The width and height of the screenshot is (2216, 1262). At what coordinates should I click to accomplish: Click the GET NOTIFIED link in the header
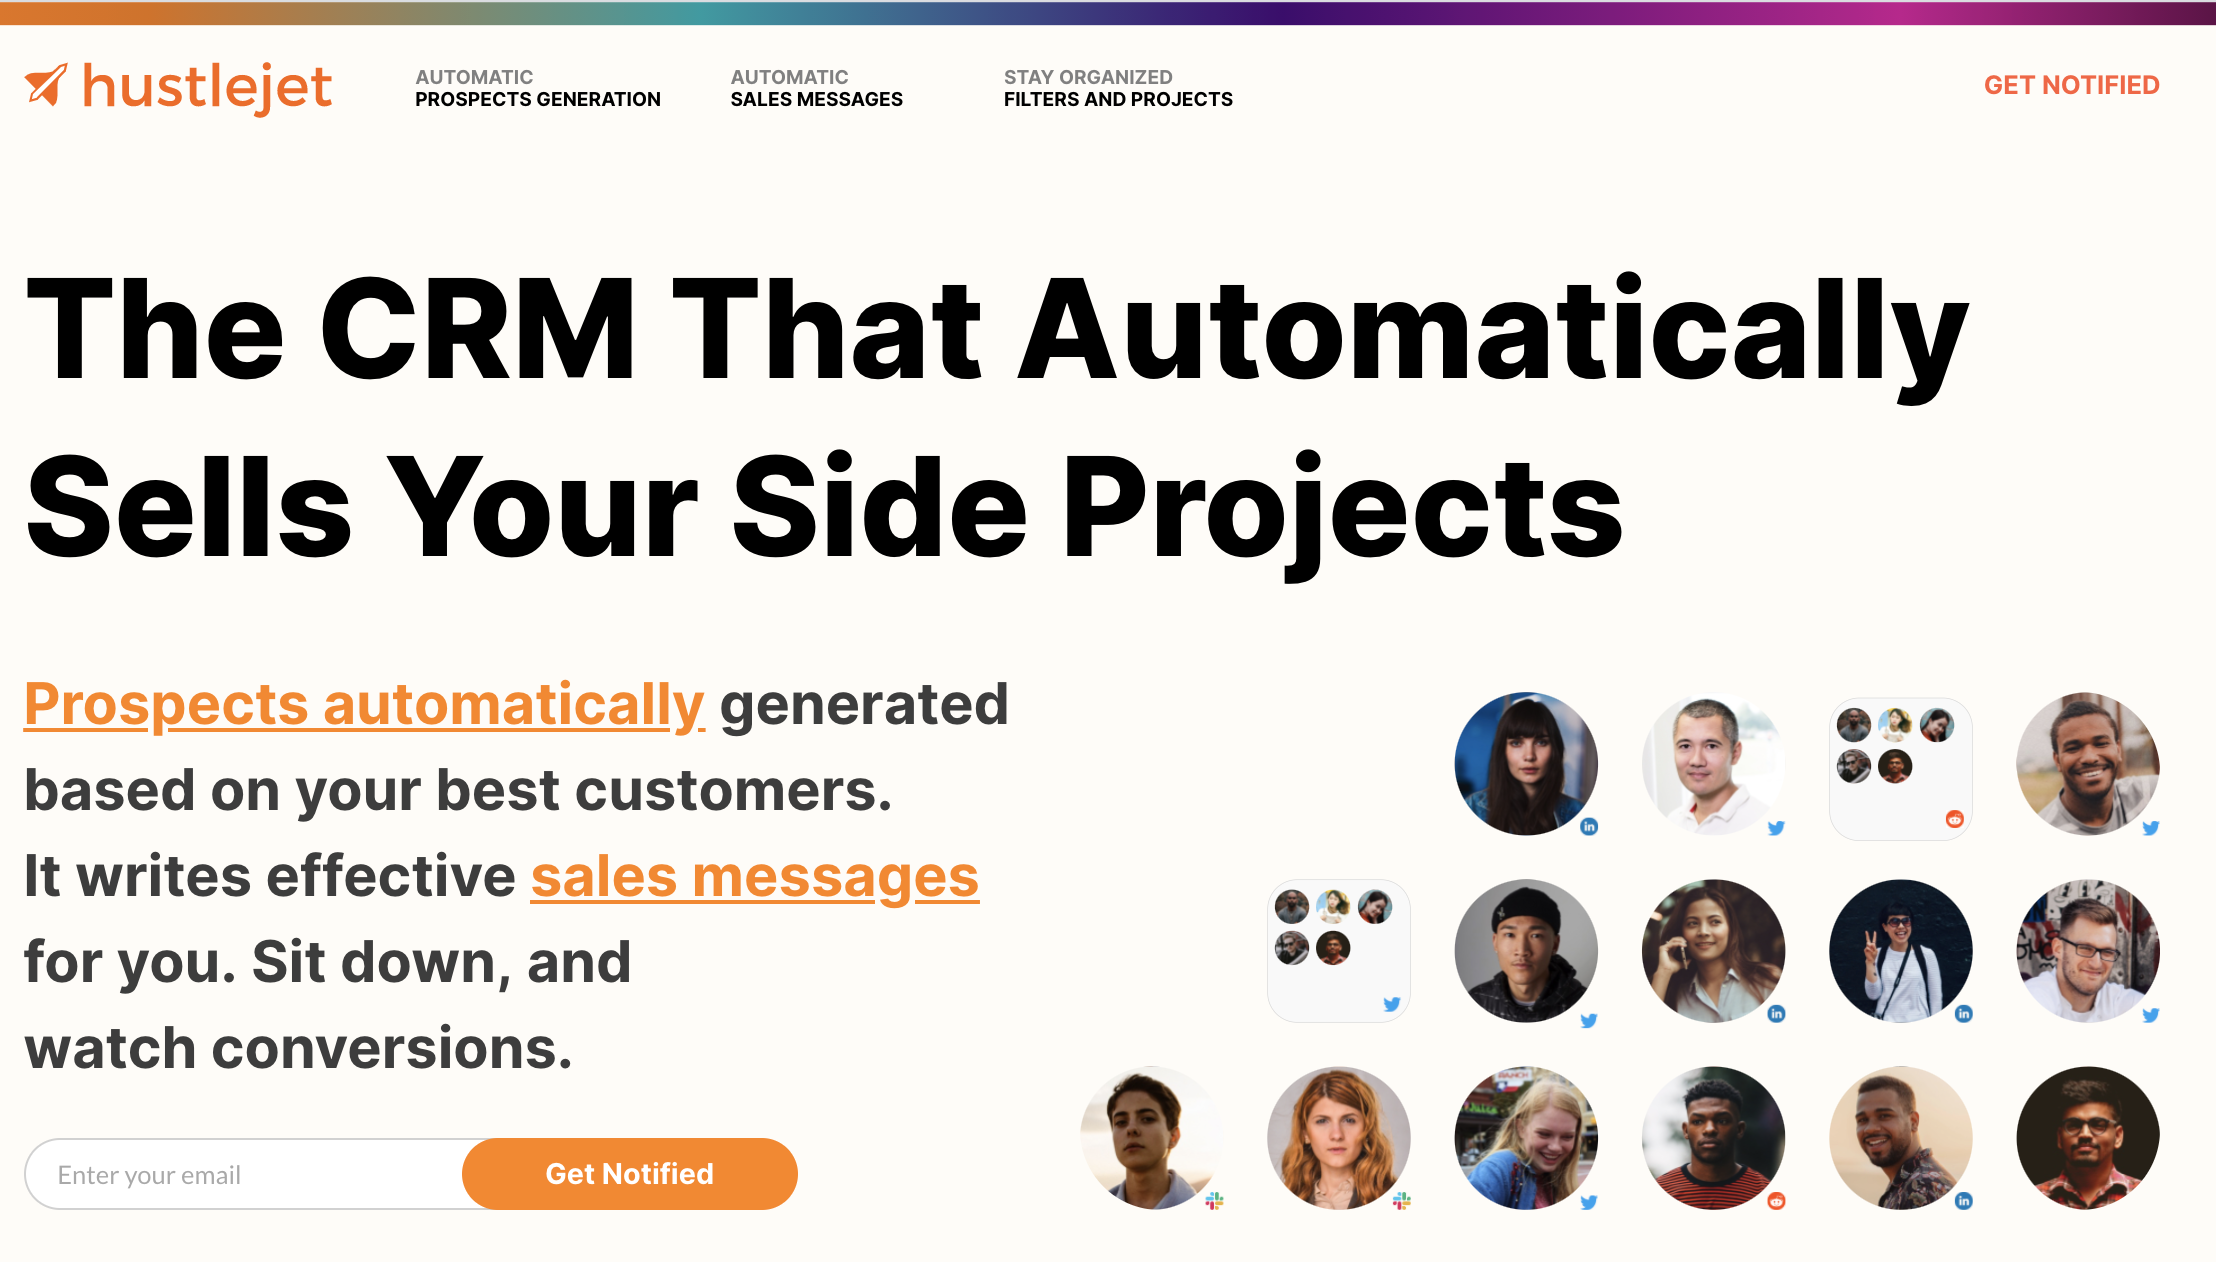pyautogui.click(x=2071, y=85)
